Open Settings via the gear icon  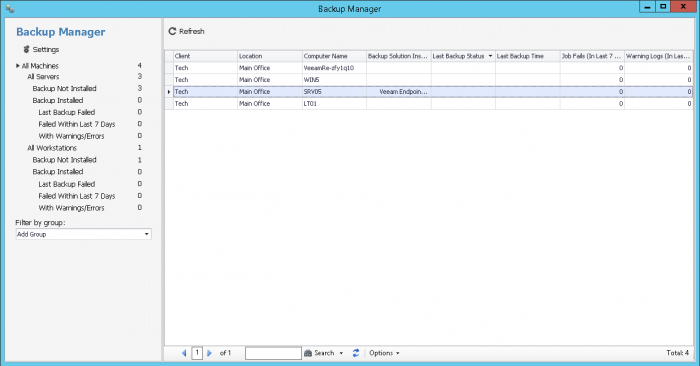(x=27, y=49)
